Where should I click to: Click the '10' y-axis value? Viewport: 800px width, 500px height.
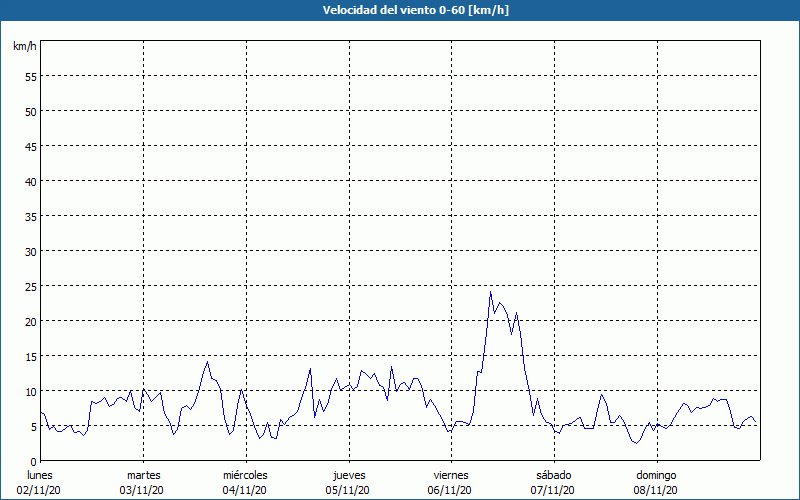31,391
